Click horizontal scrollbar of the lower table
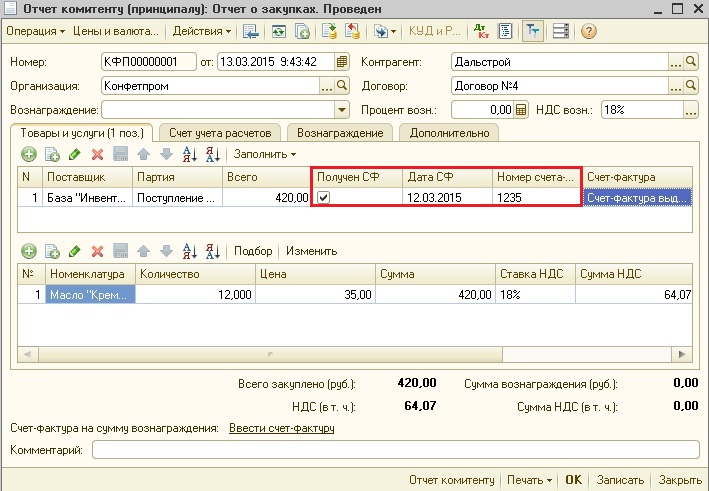The width and height of the screenshot is (709, 491). (270, 354)
